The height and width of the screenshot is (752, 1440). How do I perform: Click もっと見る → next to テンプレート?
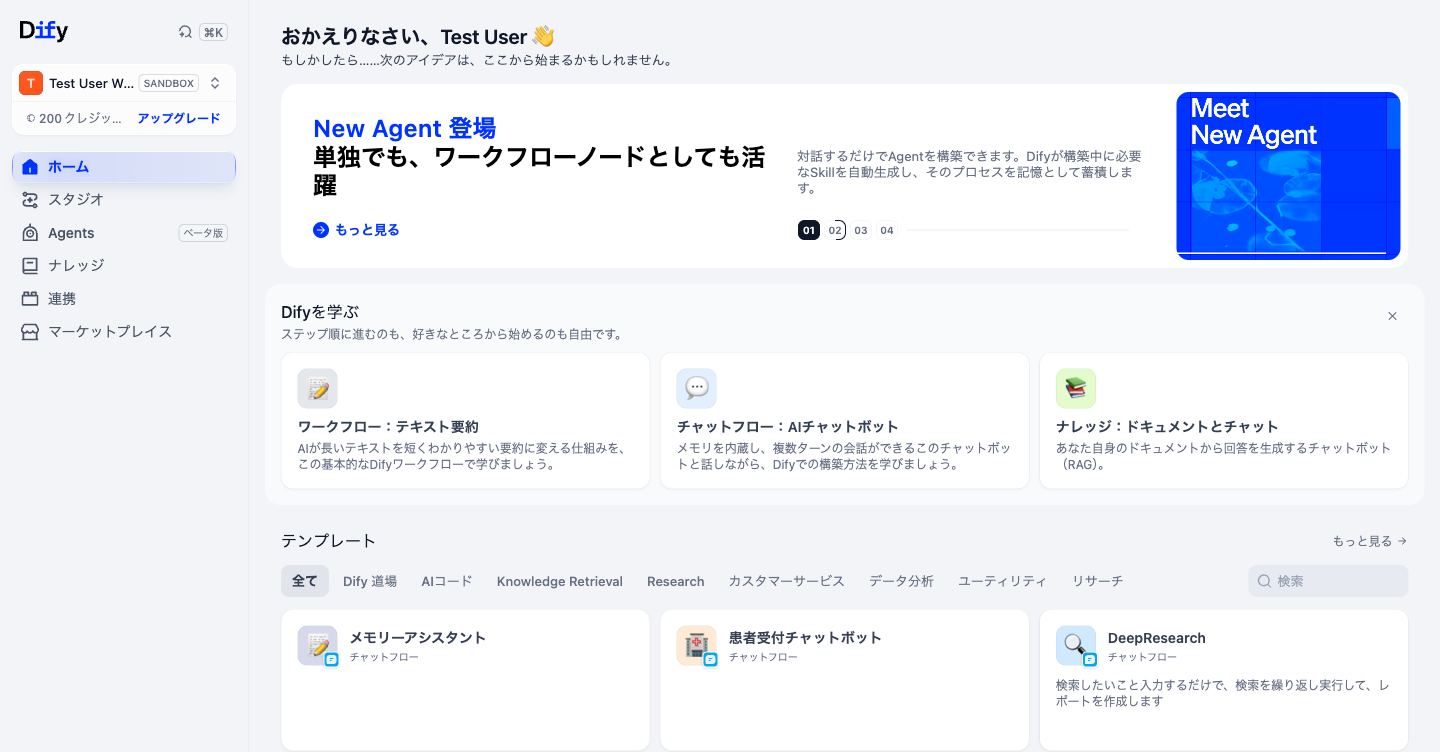click(x=1370, y=541)
